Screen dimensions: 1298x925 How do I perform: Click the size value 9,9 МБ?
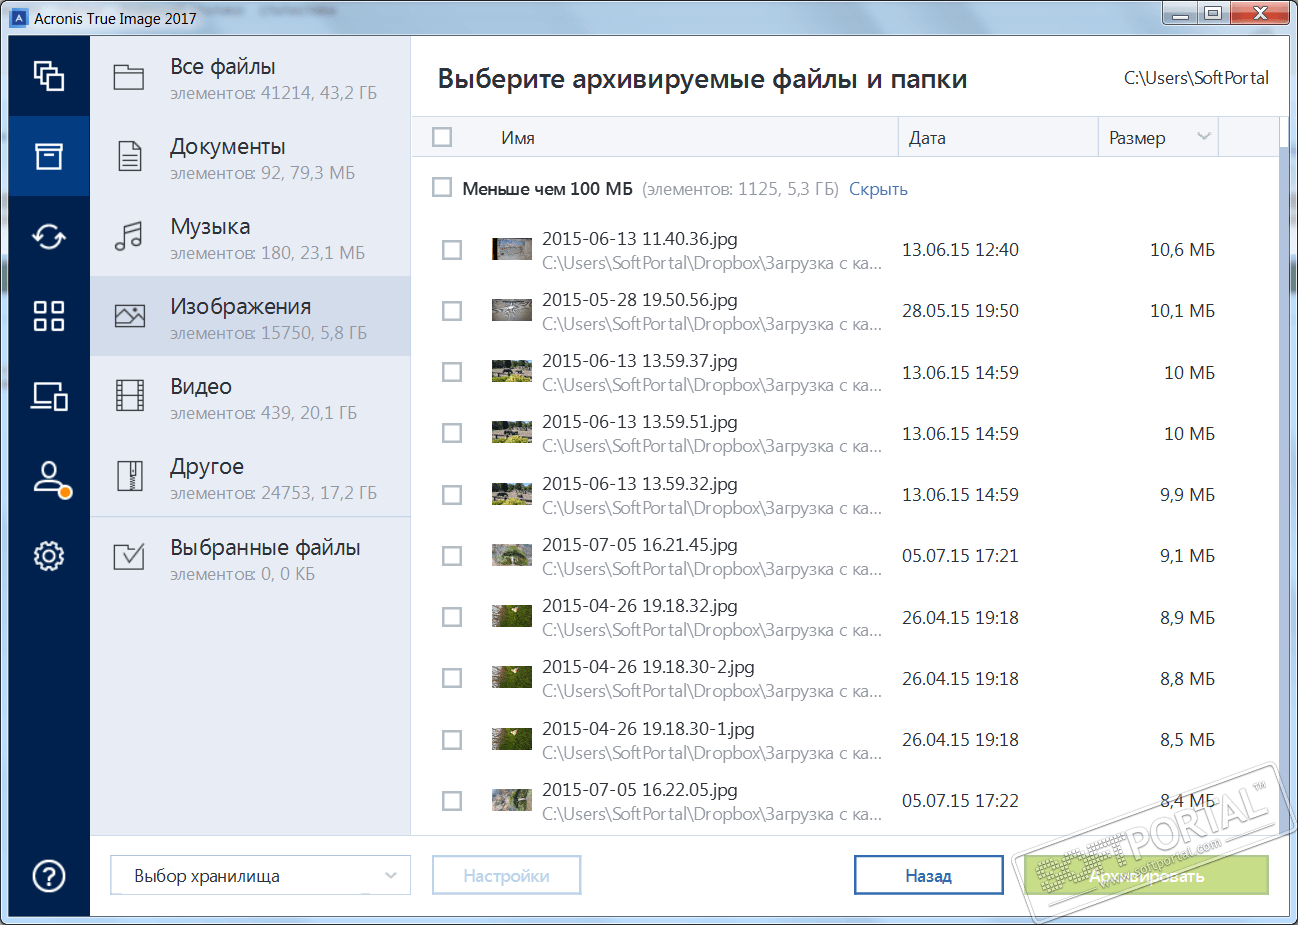tap(1187, 495)
